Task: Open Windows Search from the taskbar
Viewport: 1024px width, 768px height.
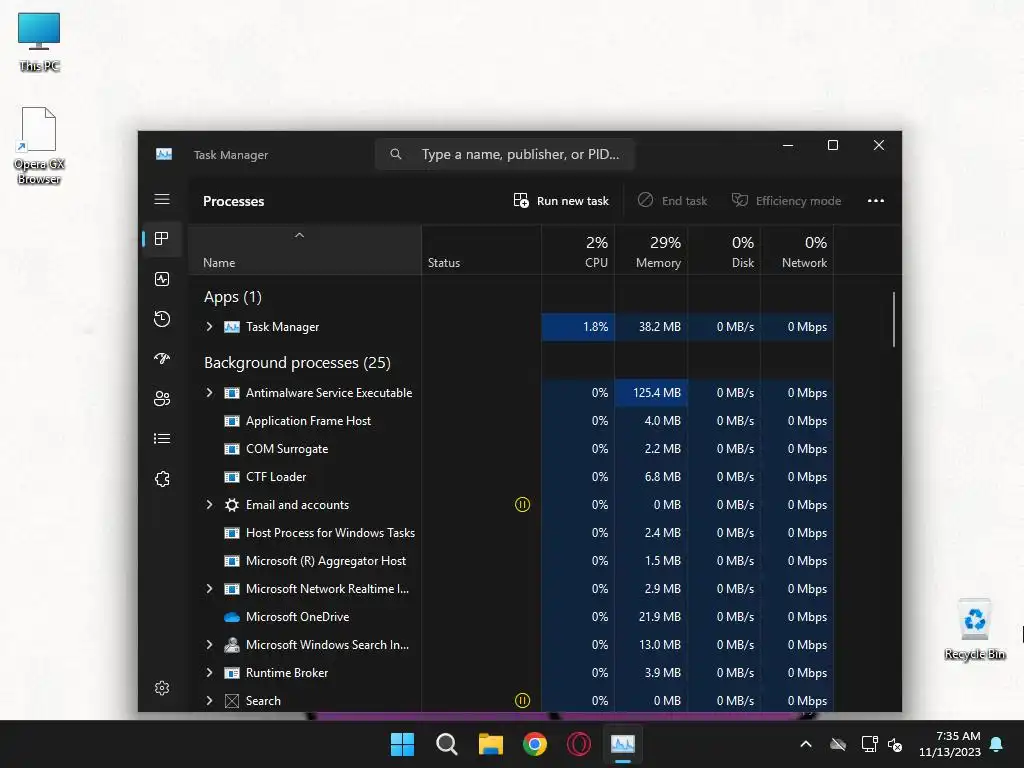Action: pos(447,744)
